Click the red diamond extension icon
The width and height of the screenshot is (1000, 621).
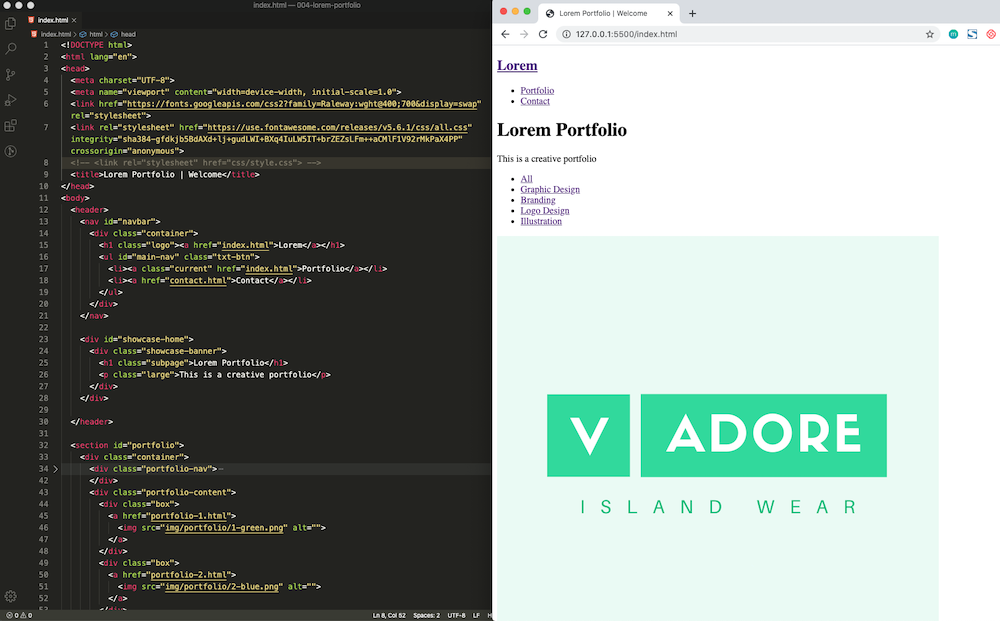point(991,34)
